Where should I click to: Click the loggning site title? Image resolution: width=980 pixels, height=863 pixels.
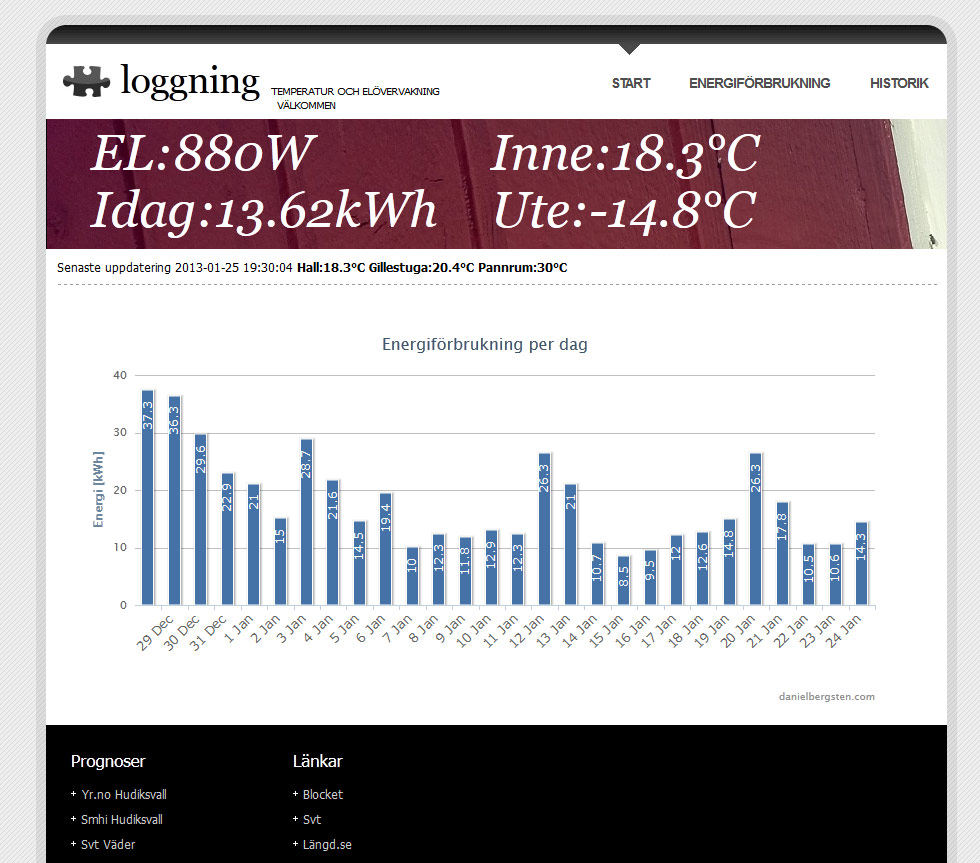tap(189, 81)
